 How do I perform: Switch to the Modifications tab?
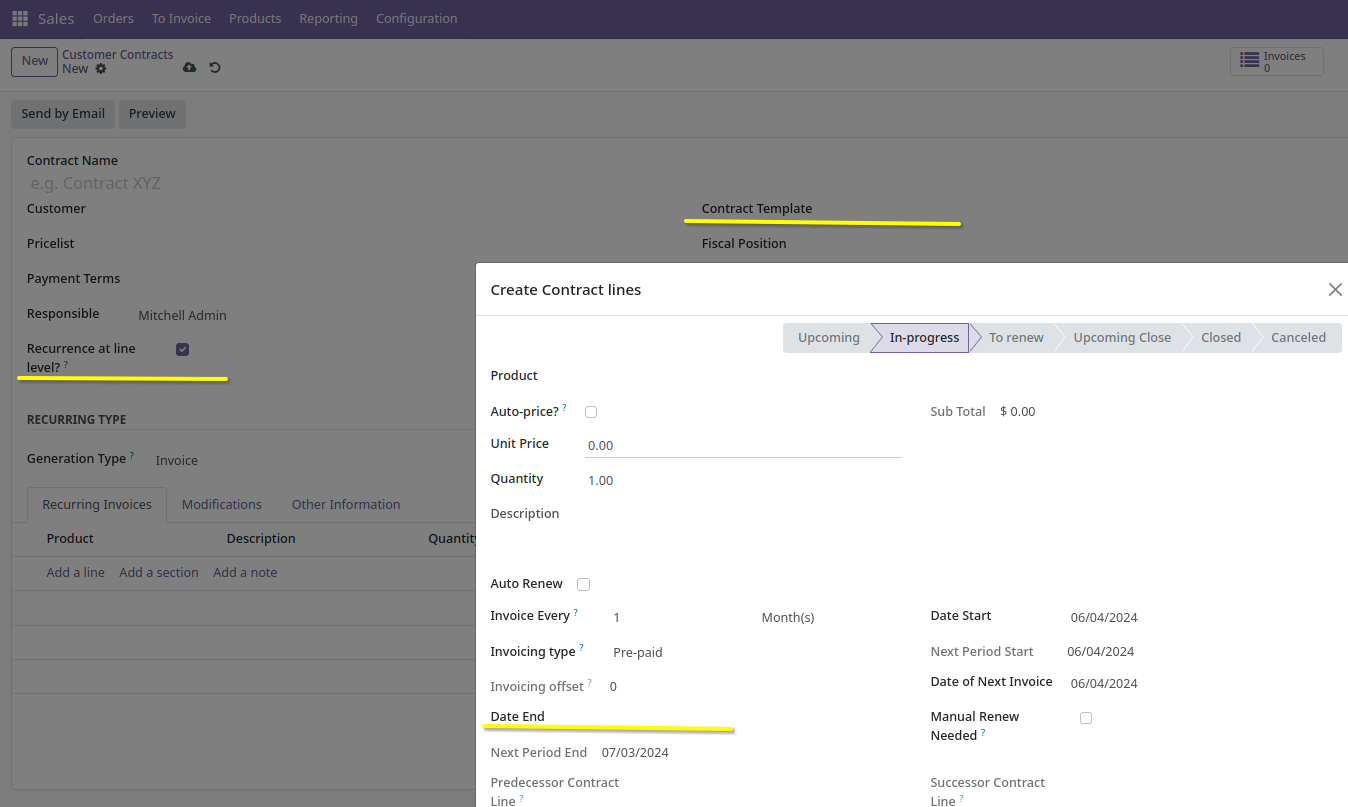[x=222, y=504]
